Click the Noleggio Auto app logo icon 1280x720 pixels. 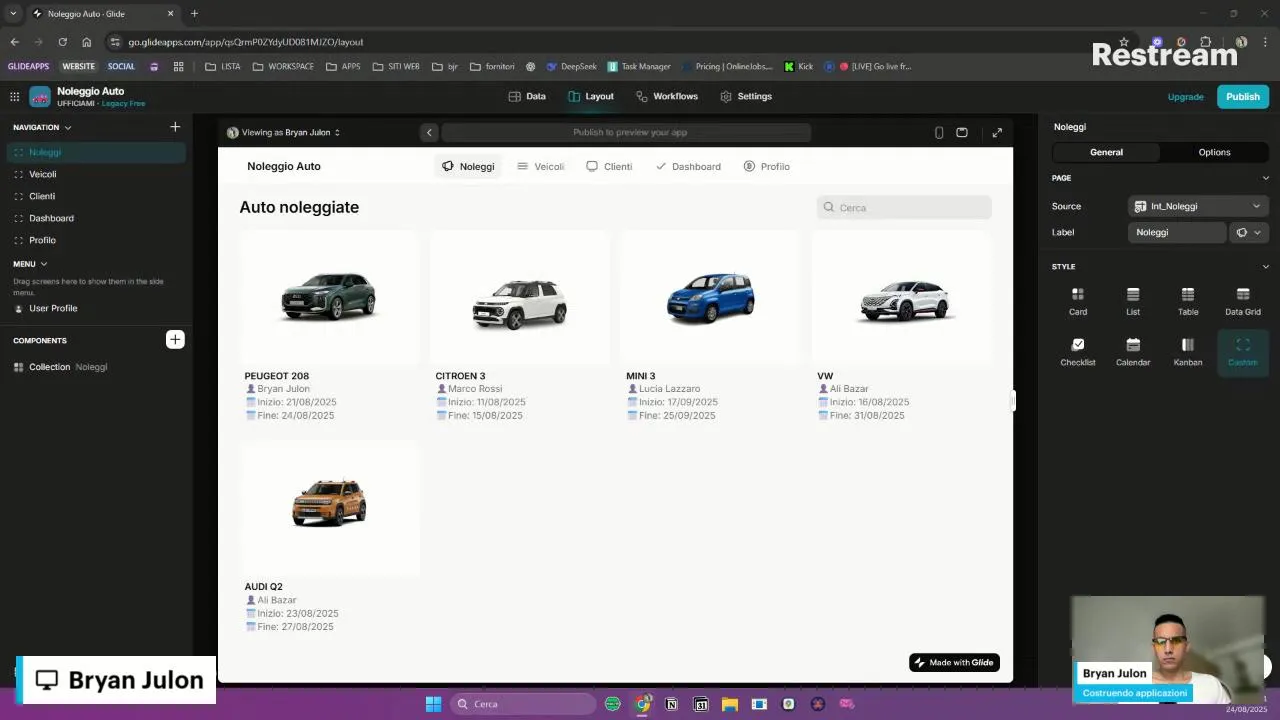[40, 97]
